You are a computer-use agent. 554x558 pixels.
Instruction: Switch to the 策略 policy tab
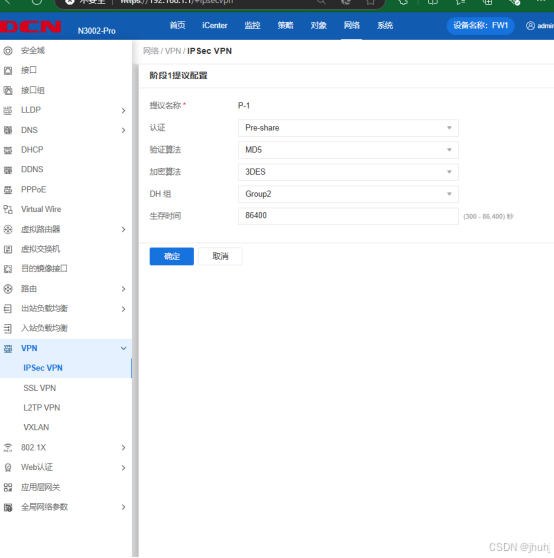pos(285,26)
